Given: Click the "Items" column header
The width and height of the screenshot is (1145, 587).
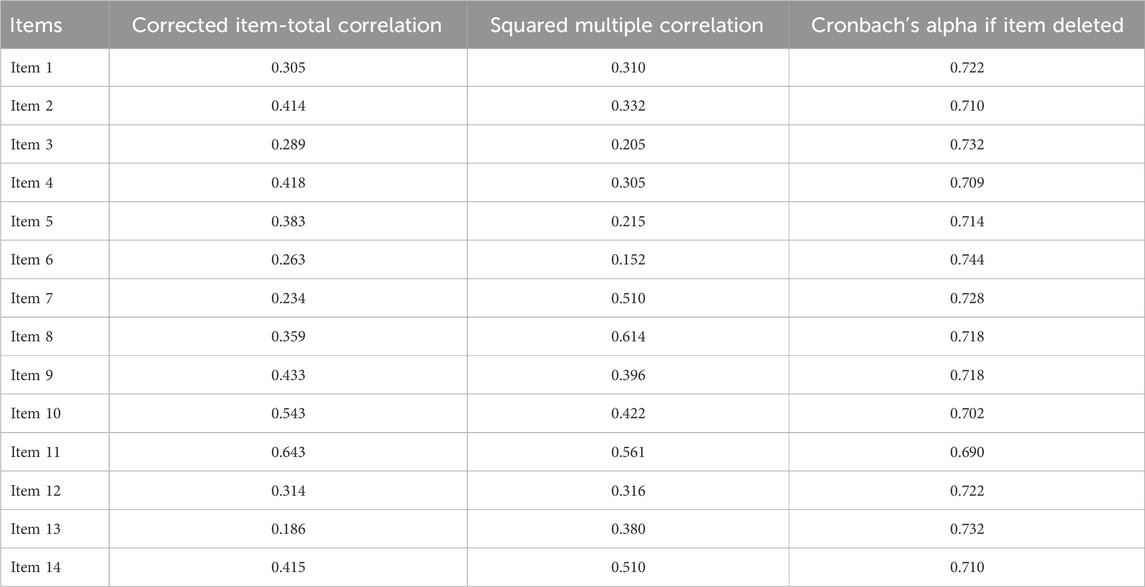Looking at the screenshot, I should (36, 26).
